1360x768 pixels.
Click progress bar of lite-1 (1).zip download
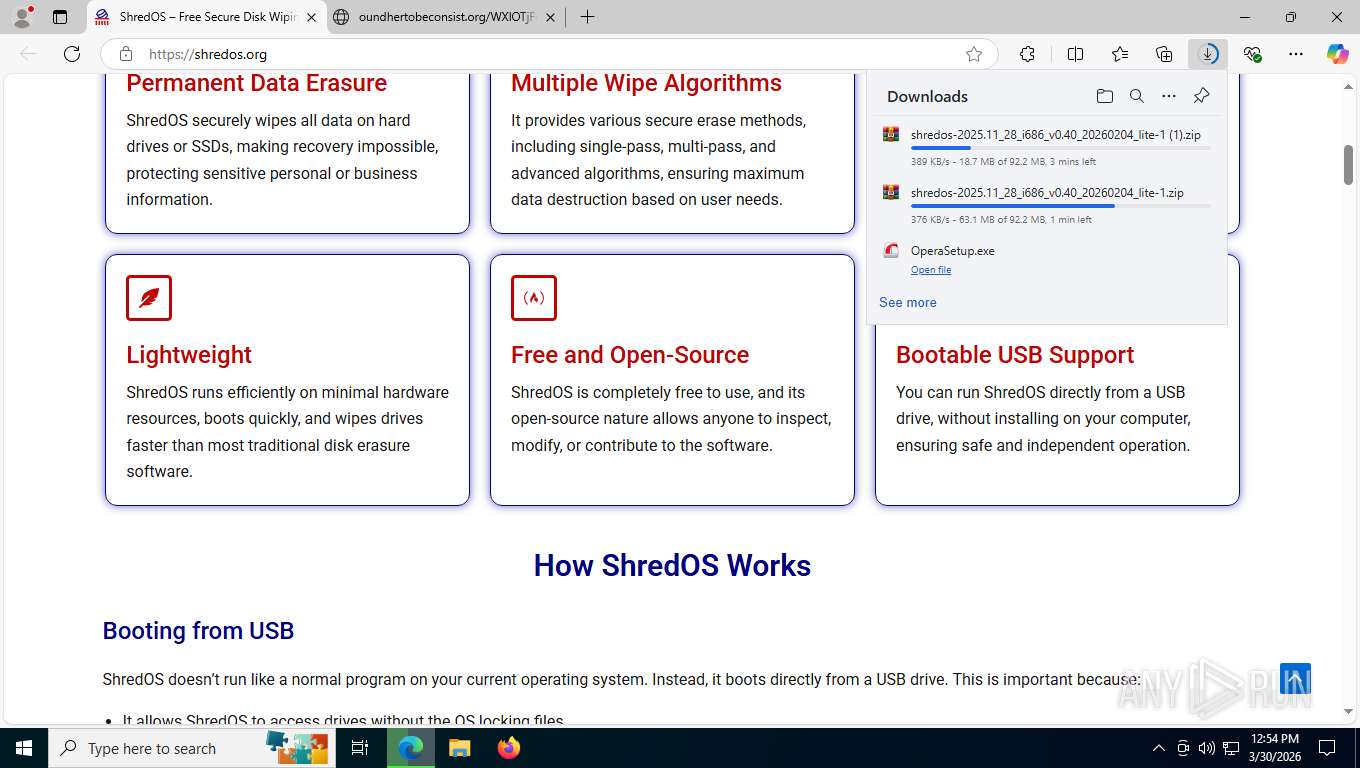(x=1060, y=148)
